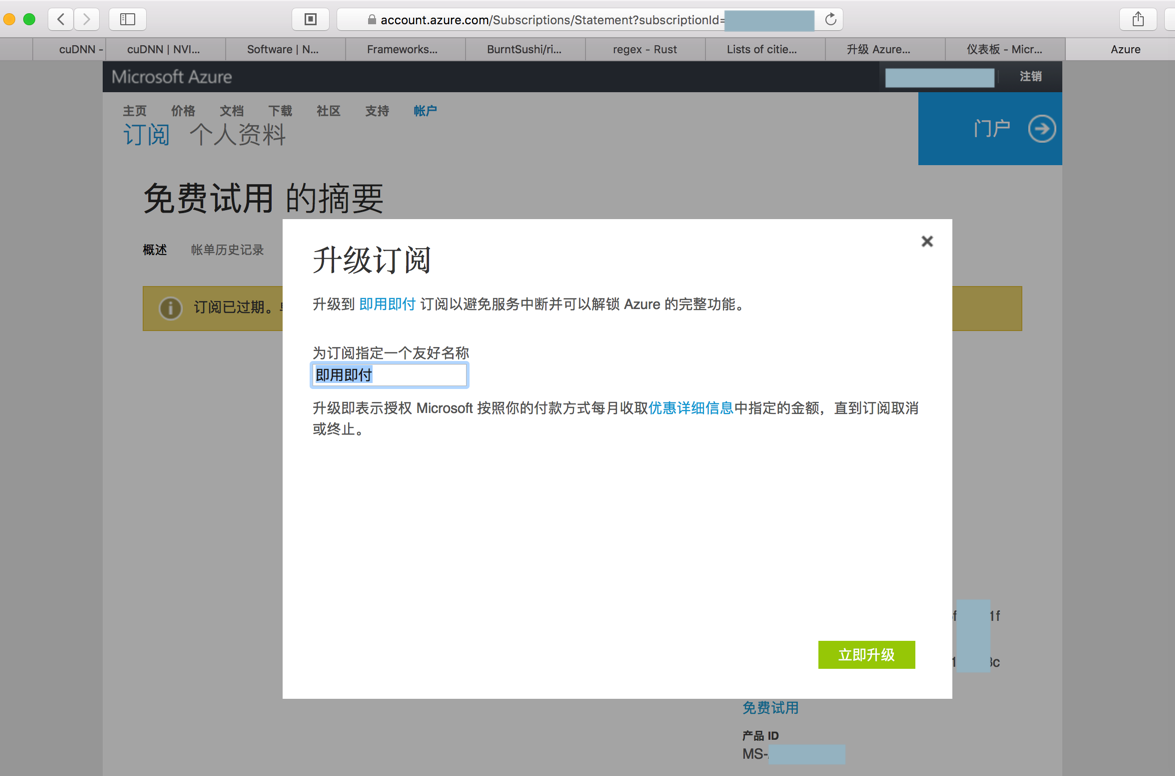This screenshot has height=776, width=1175.
Task: Click the 为订阅指定一个友好名称 label
Action: (391, 353)
